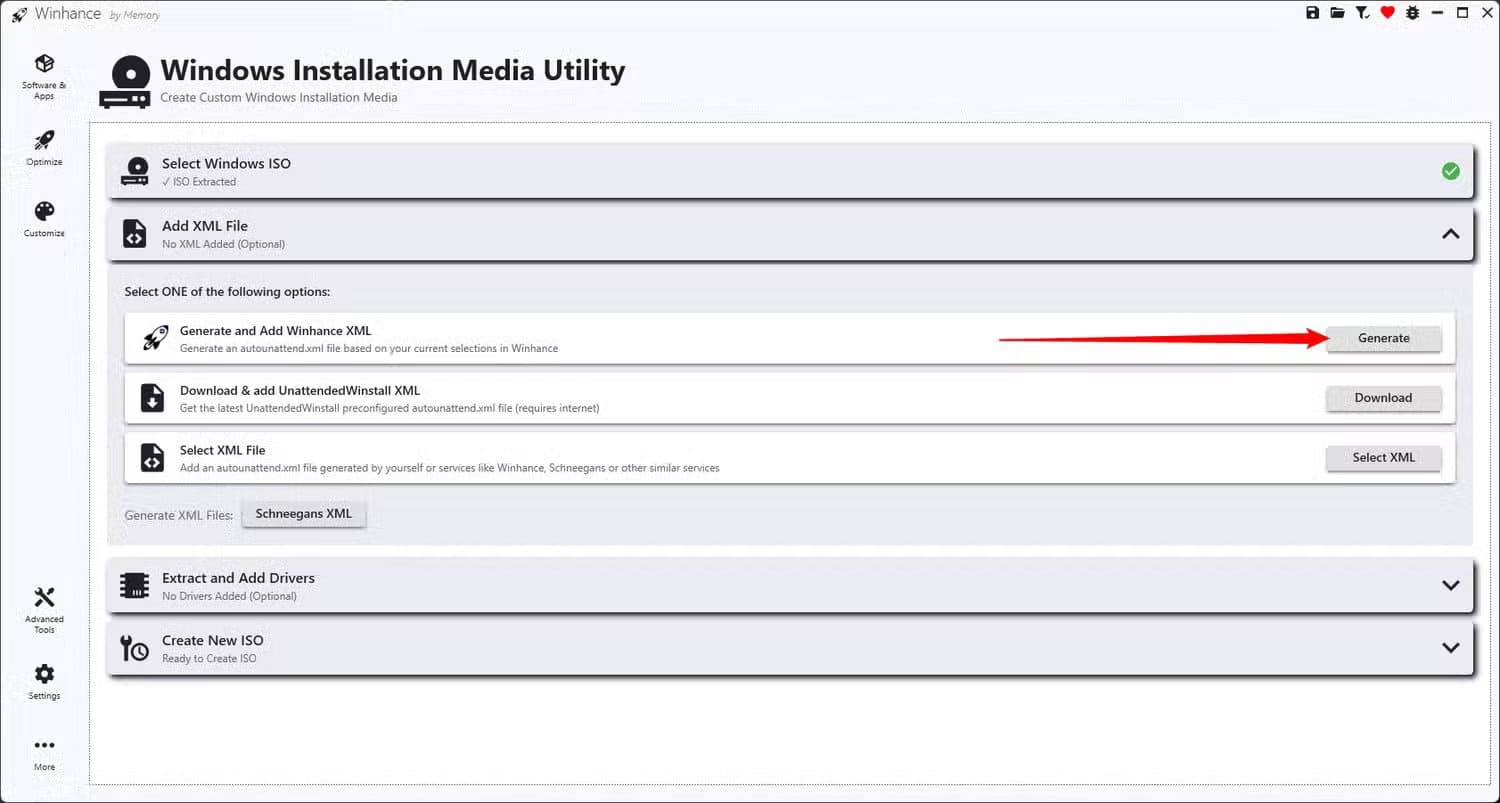The image size is (1500, 803).
Task: Click the Select Windows ISO header text
Action: pyautogui.click(x=226, y=163)
